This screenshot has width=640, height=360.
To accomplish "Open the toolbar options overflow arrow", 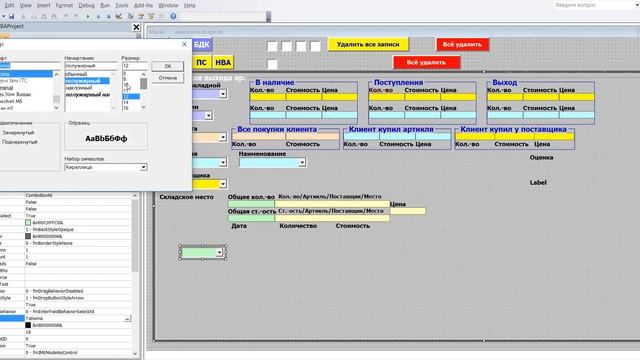I will coord(268,17).
